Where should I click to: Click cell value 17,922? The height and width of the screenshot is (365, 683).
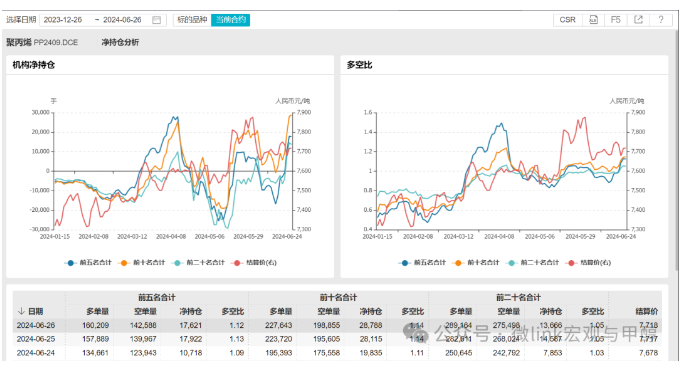point(191,339)
